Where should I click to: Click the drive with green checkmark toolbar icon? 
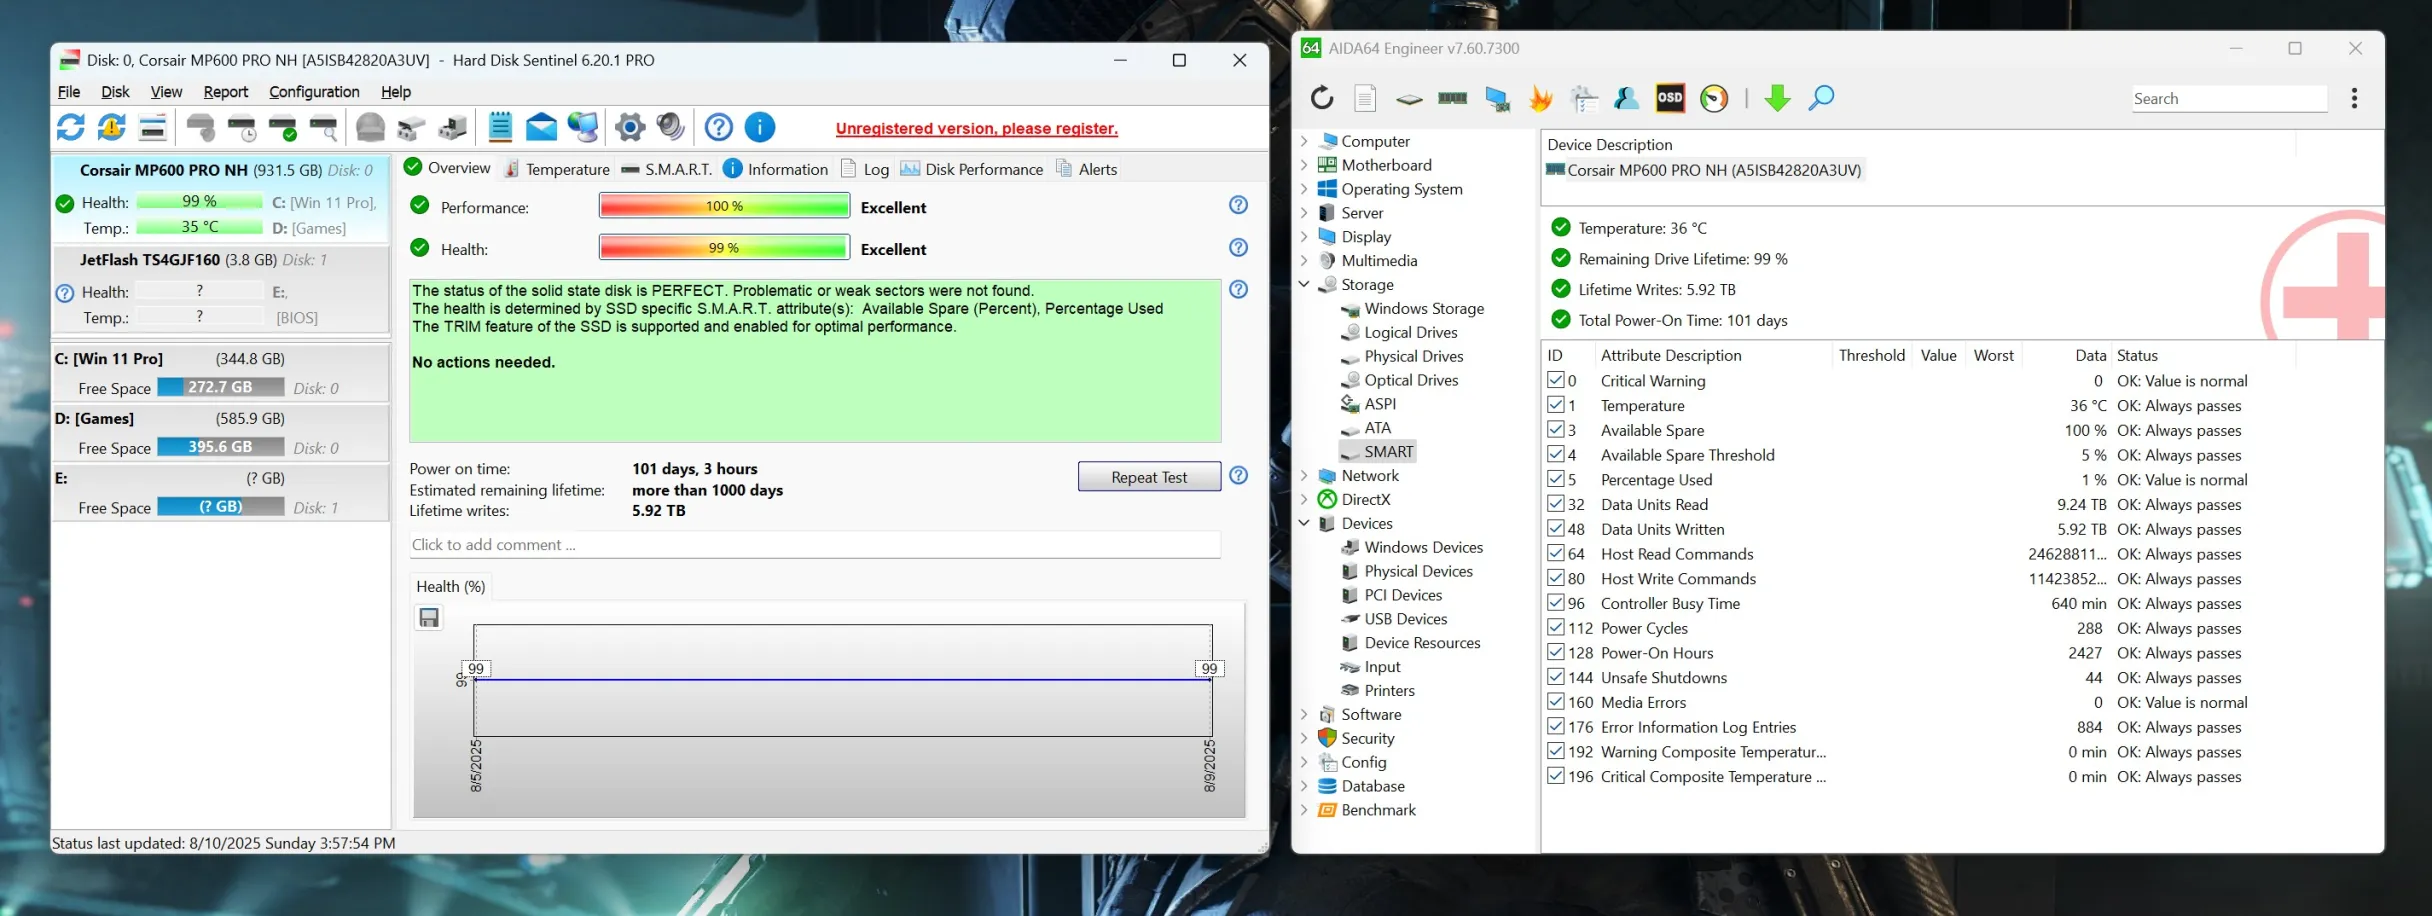coord(283,127)
